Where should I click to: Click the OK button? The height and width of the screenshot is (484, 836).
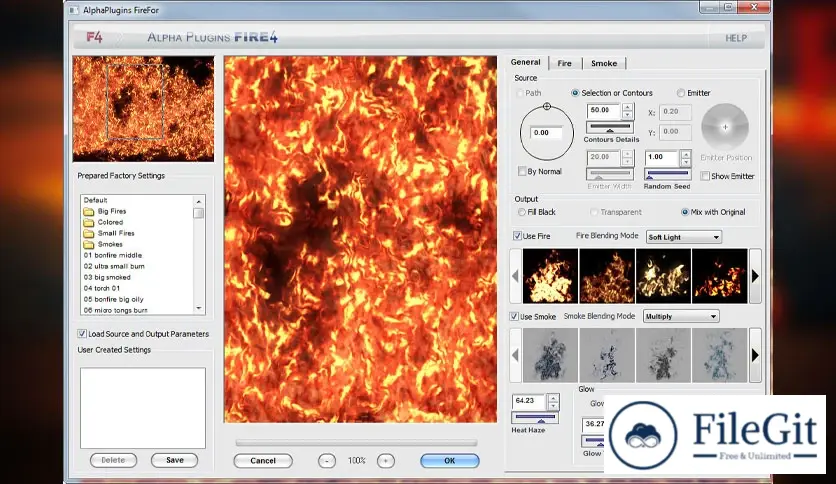tap(449, 461)
